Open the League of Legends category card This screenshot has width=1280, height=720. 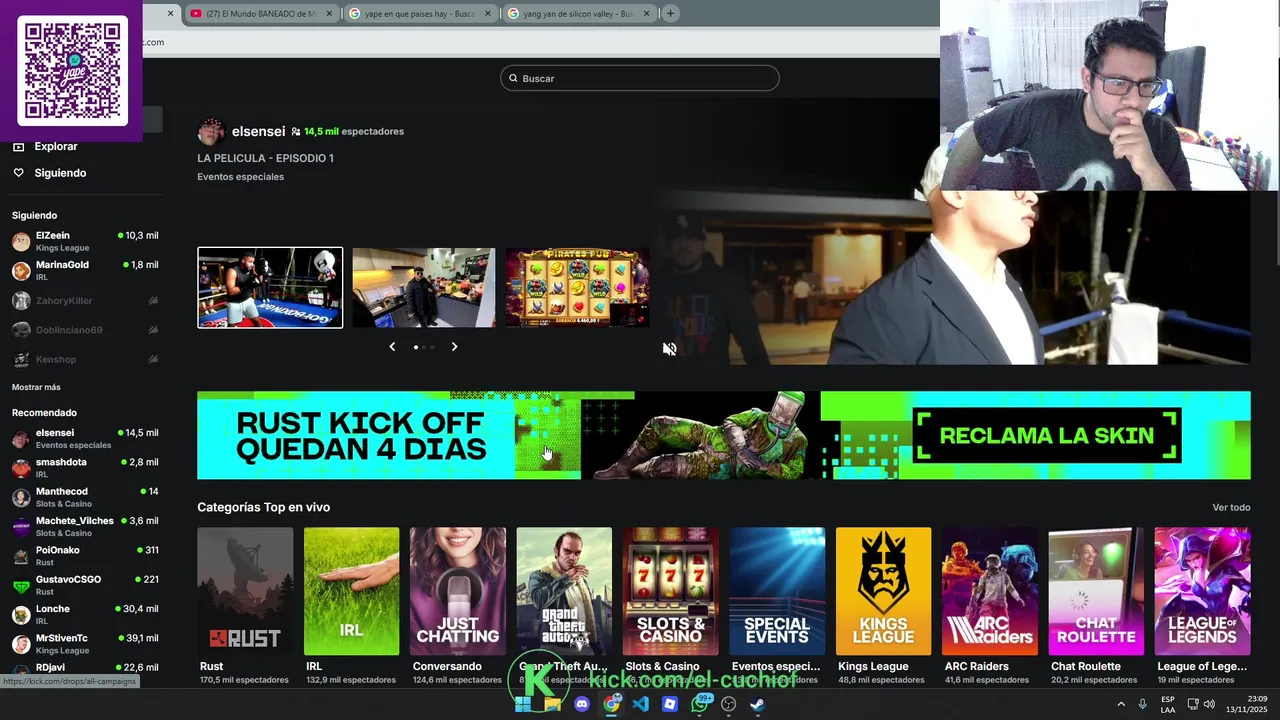click(1202, 591)
